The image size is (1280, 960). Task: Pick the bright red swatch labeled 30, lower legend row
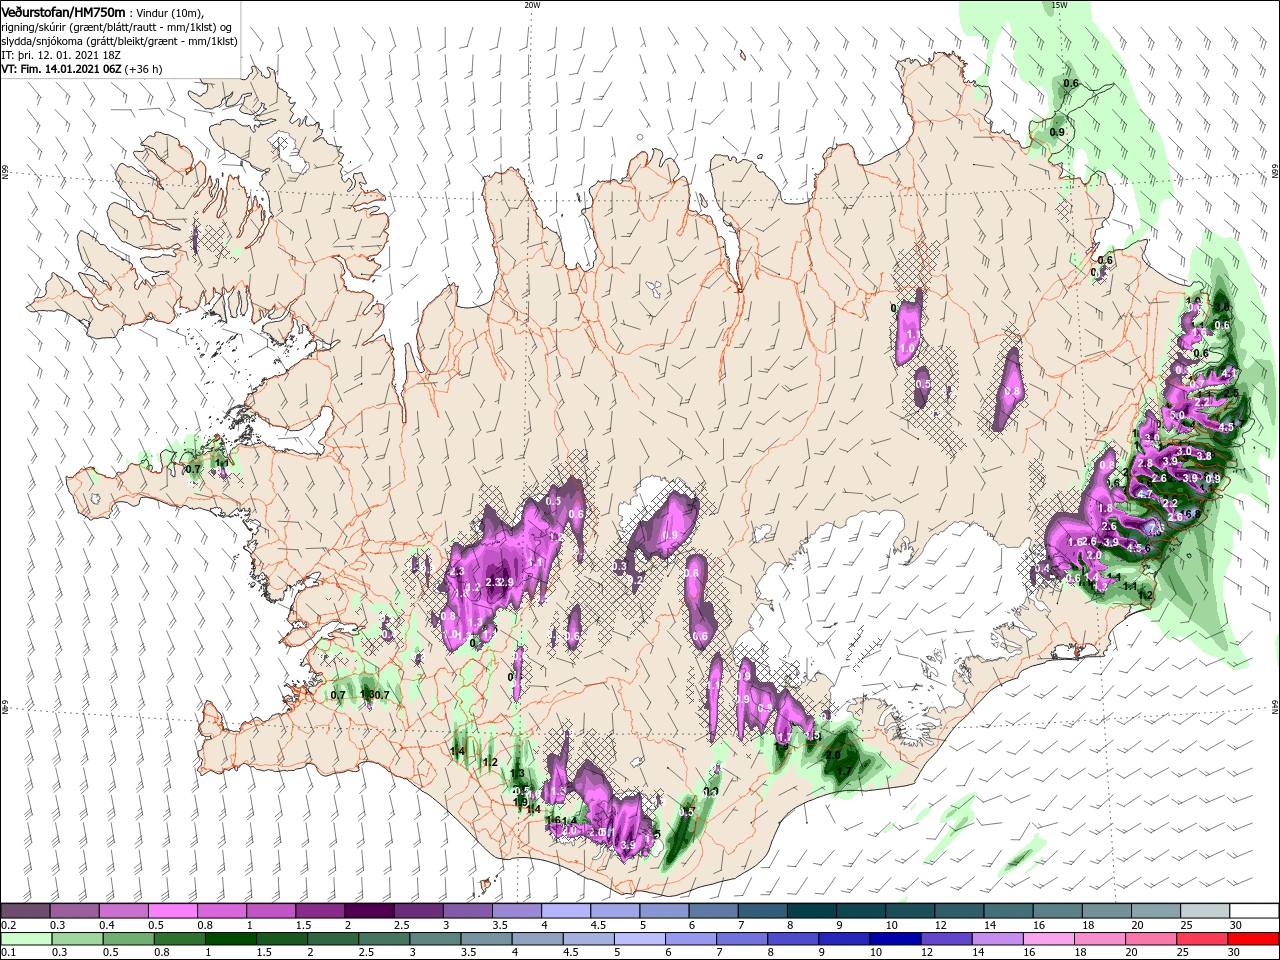(1255, 939)
